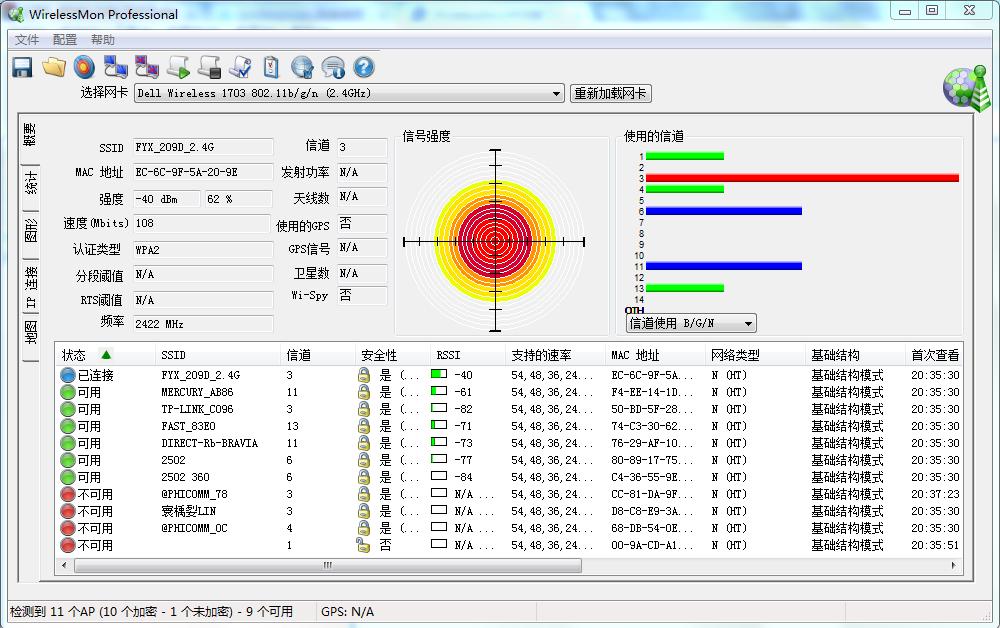This screenshot has width=1000, height=628.
Task: Open the 帮助 menu
Action: pos(103,40)
